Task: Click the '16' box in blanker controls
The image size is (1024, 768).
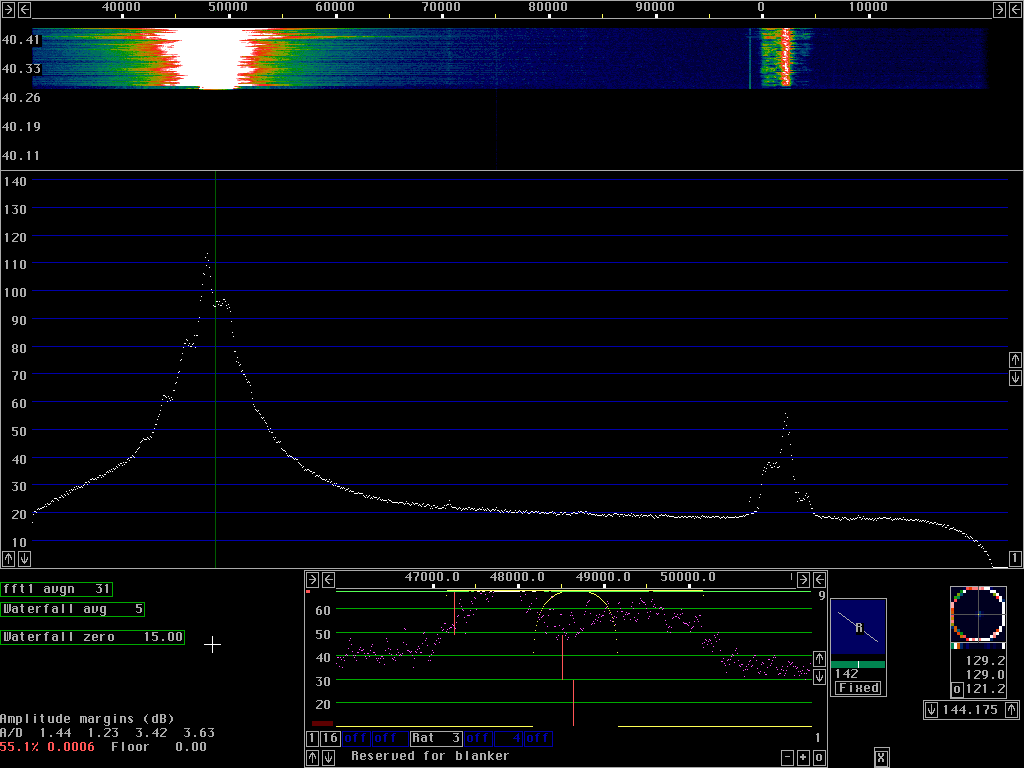Action: coord(330,739)
